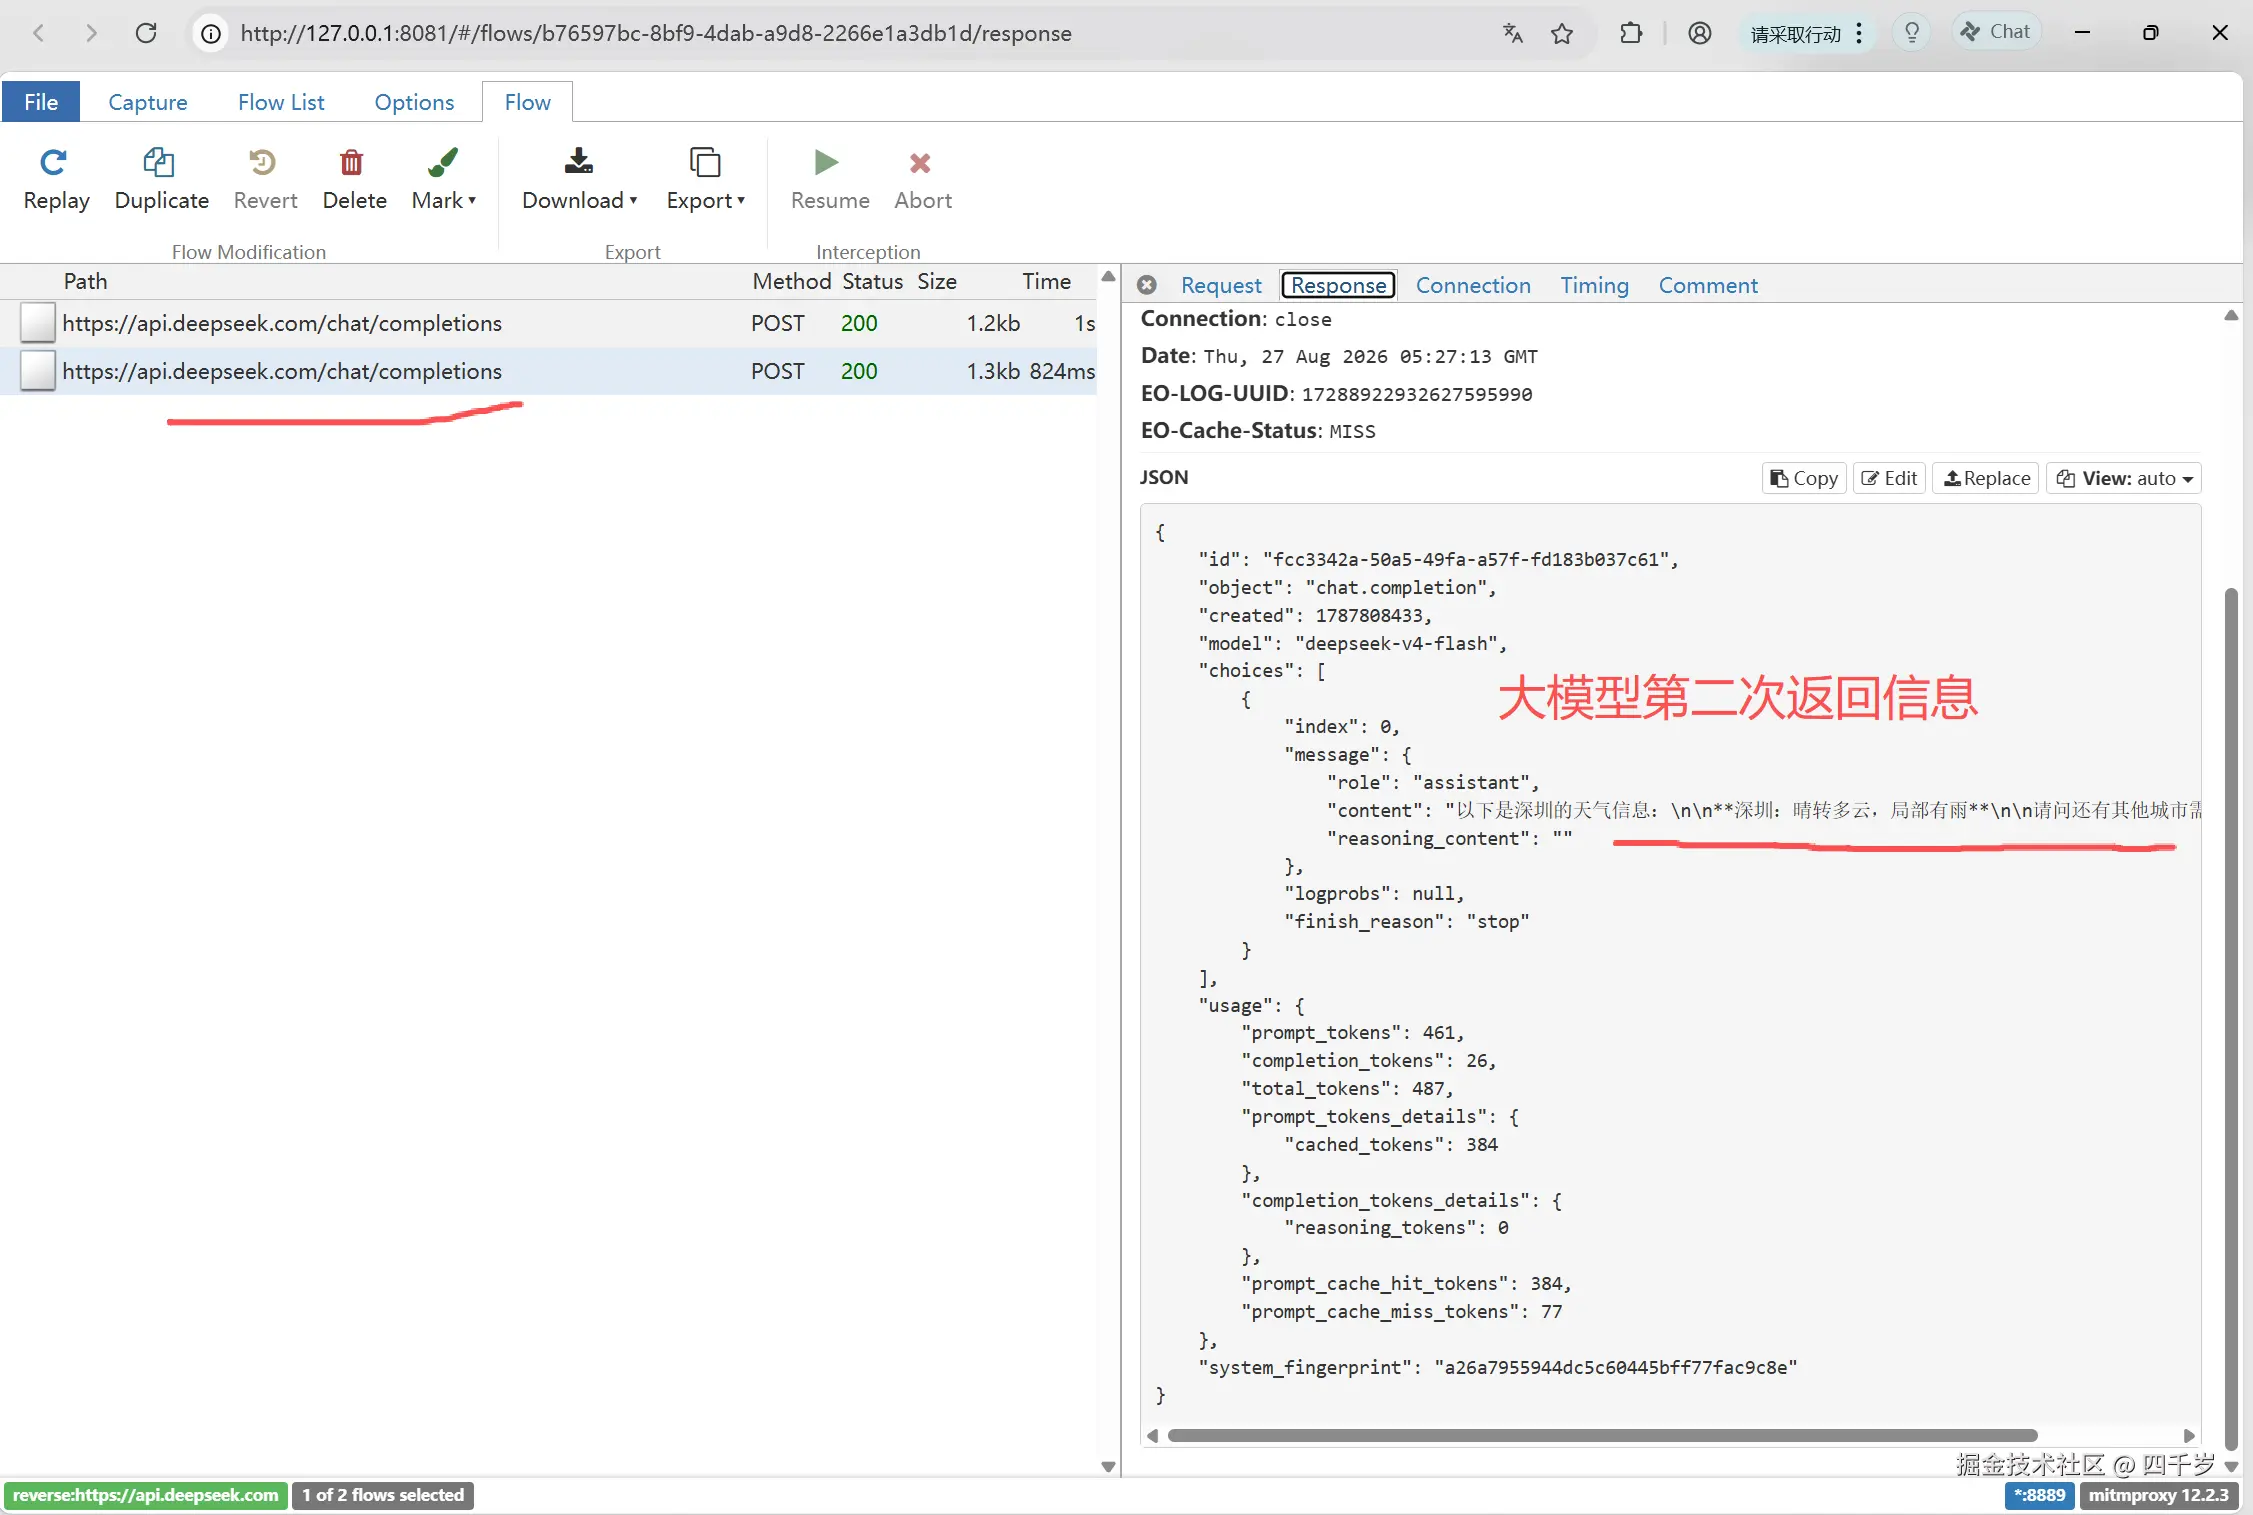Open the Download dropdown
Image resolution: width=2253 pixels, height=1515 pixels.
579,179
